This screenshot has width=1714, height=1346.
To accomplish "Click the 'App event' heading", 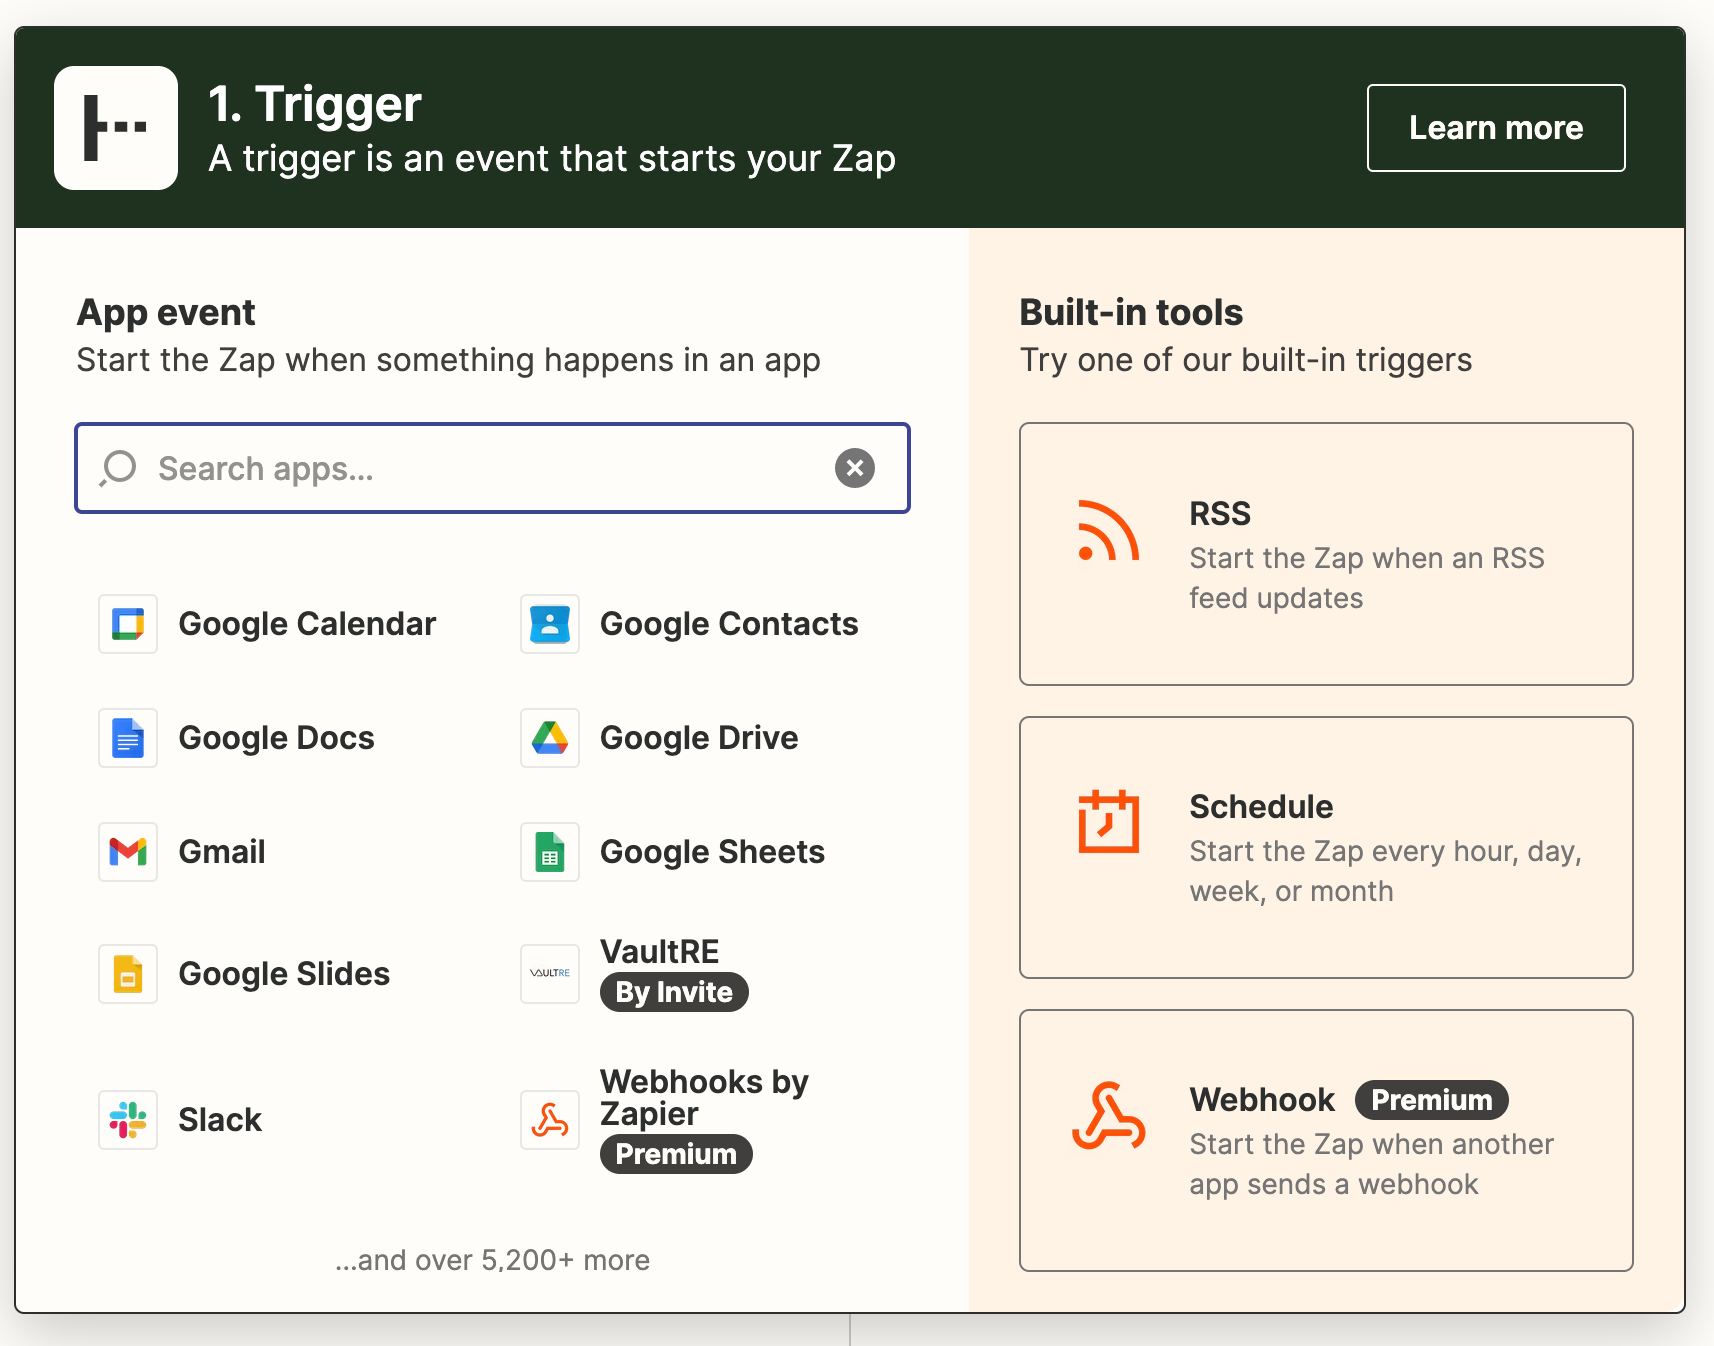I will click(x=166, y=313).
